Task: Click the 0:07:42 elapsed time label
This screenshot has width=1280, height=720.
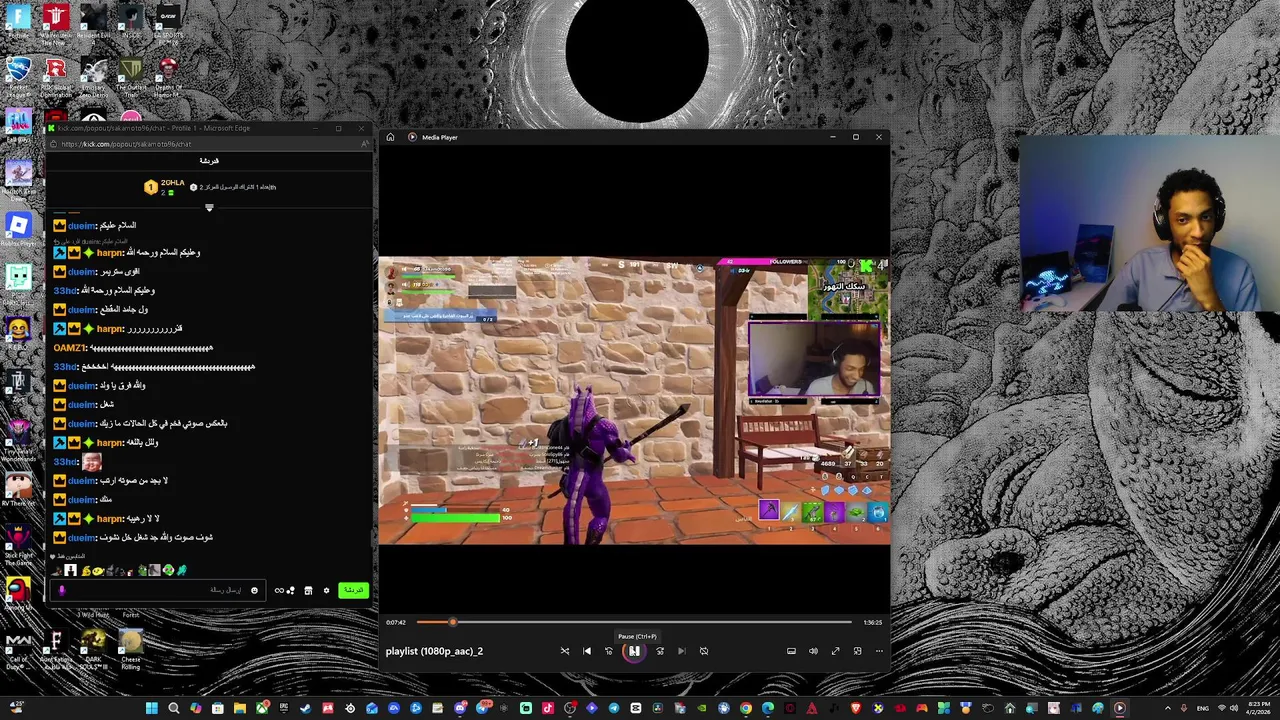Action: point(396,622)
